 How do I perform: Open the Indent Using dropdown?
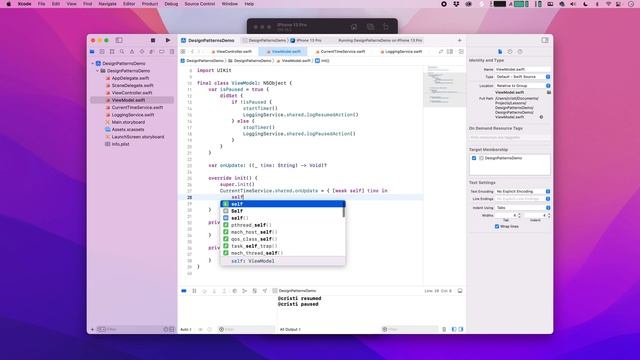[x=523, y=208]
